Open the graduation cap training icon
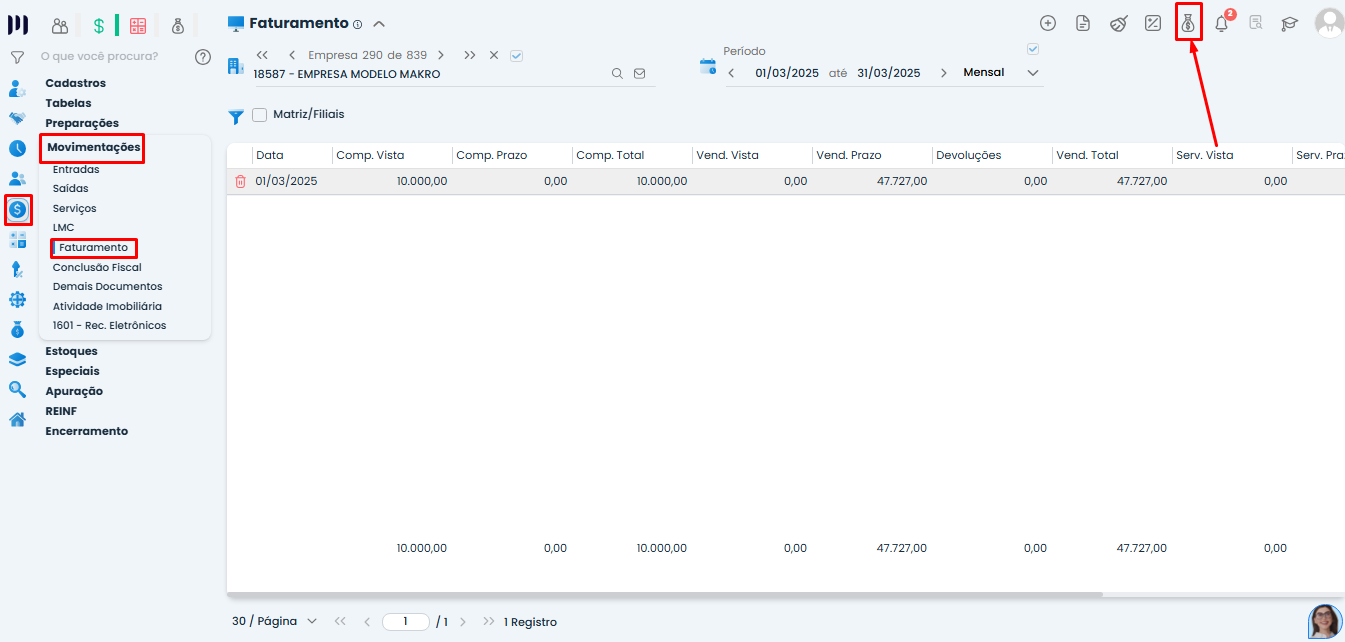Viewport: 1345px width, 642px height. coord(1290,23)
